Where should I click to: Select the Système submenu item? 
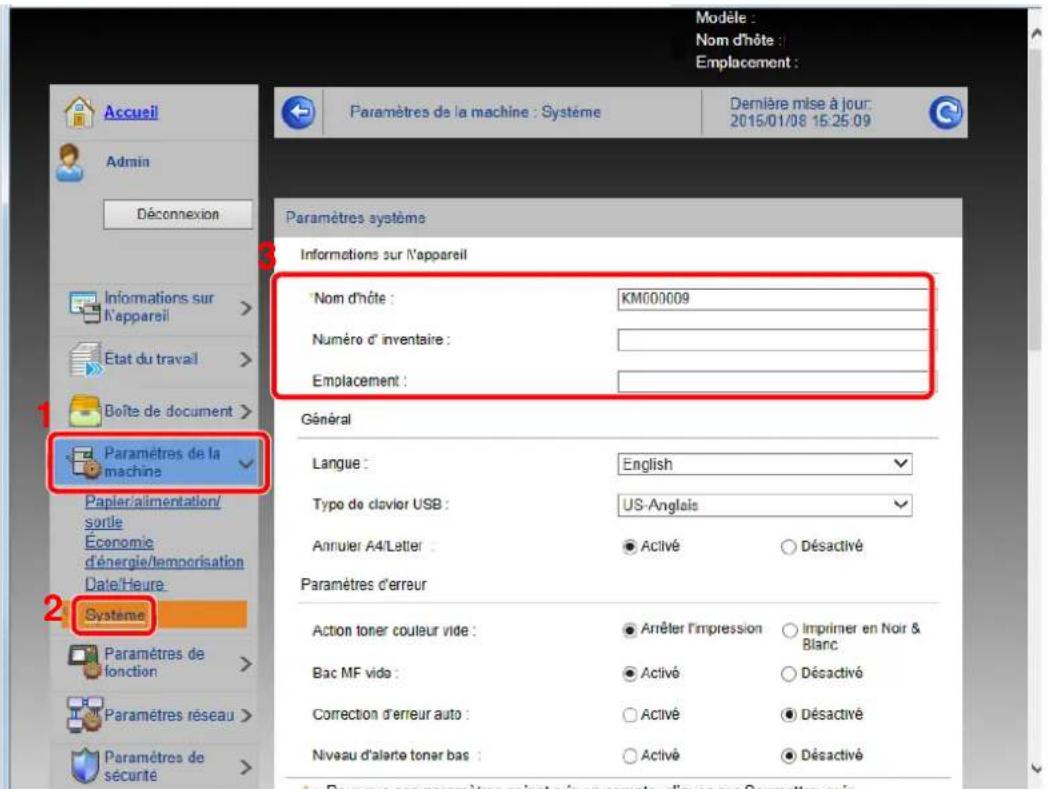pos(114,615)
